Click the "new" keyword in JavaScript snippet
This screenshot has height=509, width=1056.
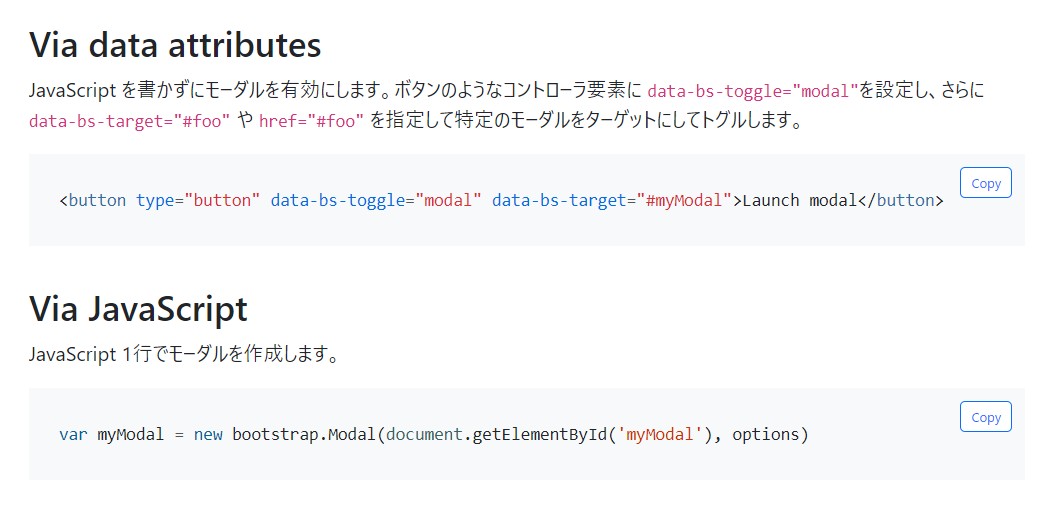click(208, 434)
